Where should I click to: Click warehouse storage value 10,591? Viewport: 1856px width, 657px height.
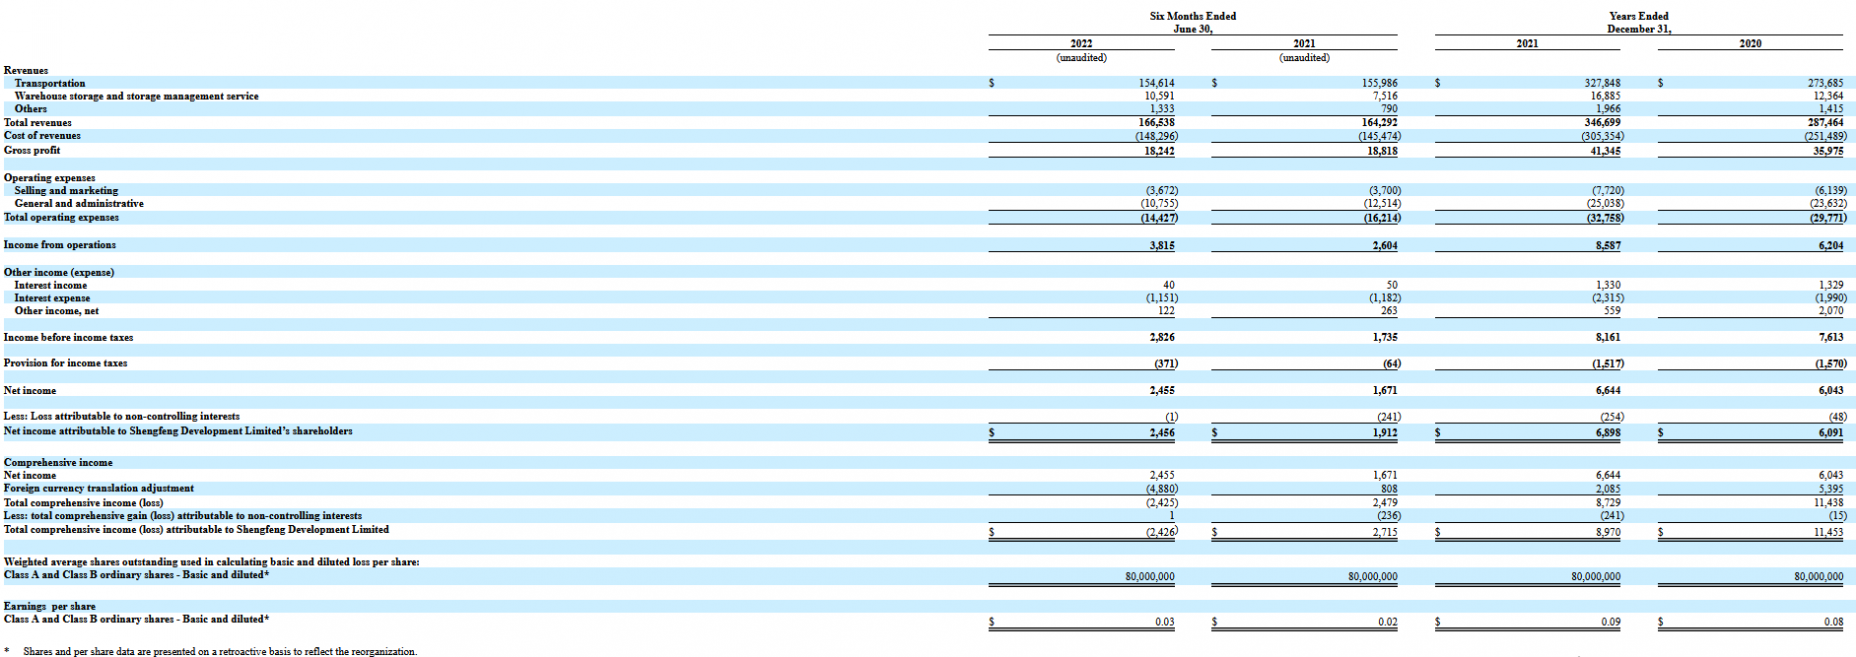(x=1160, y=96)
